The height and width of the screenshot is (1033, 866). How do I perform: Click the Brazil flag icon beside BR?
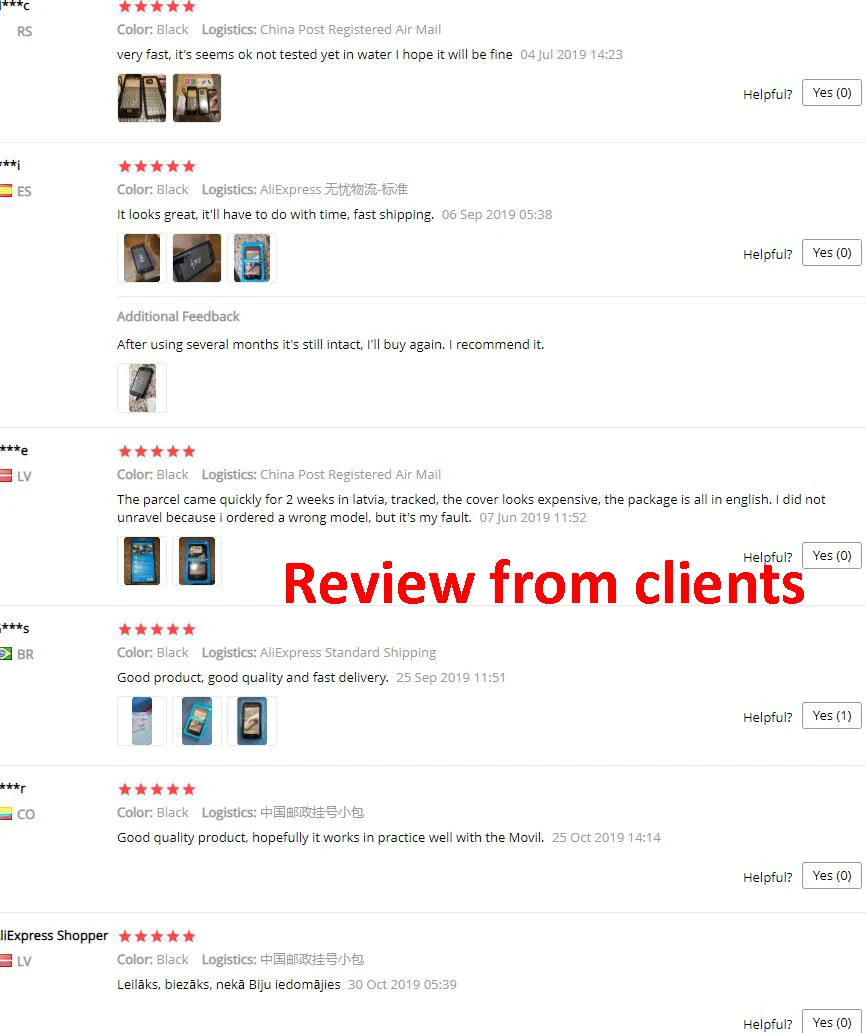coord(6,654)
